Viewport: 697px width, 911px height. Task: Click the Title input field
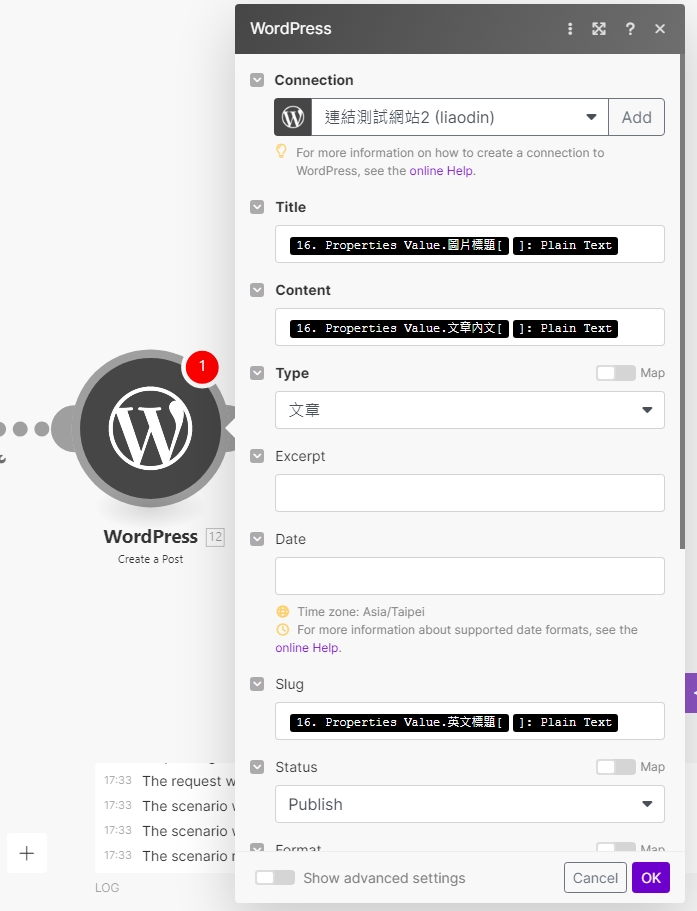pyautogui.click(x=469, y=244)
